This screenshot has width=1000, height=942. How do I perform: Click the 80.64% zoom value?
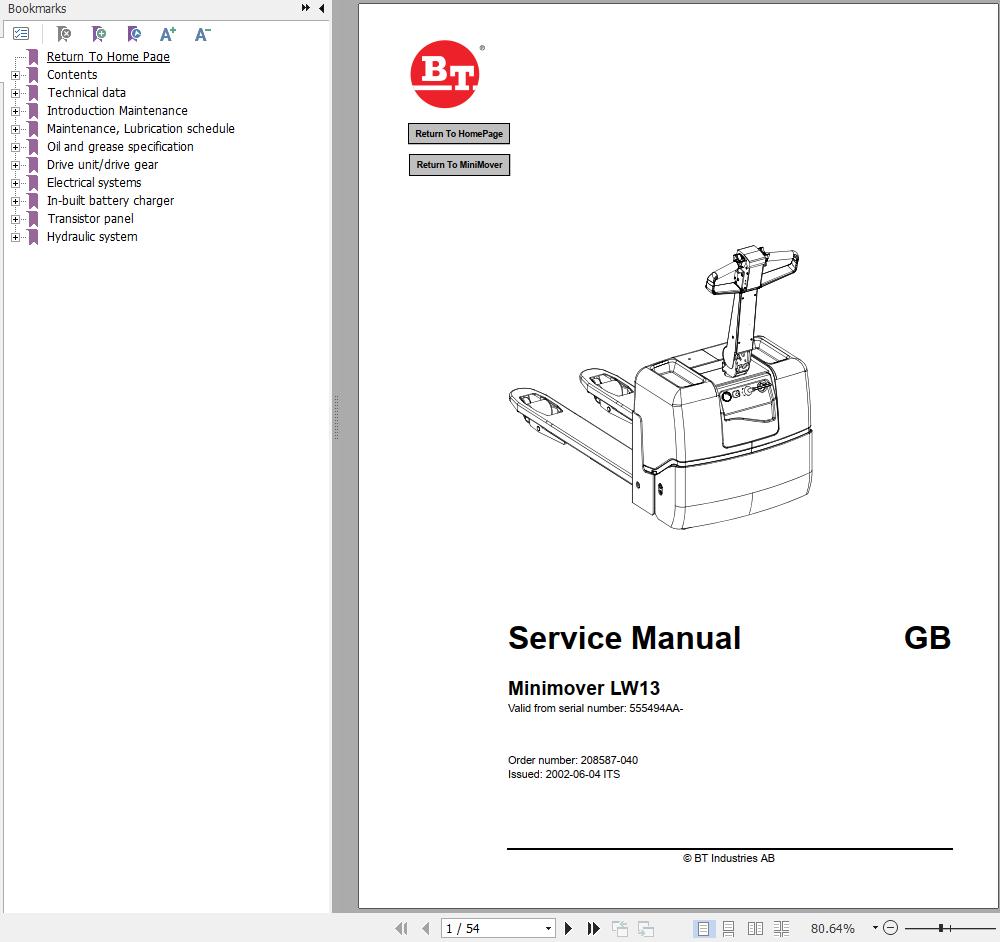pyautogui.click(x=832, y=929)
